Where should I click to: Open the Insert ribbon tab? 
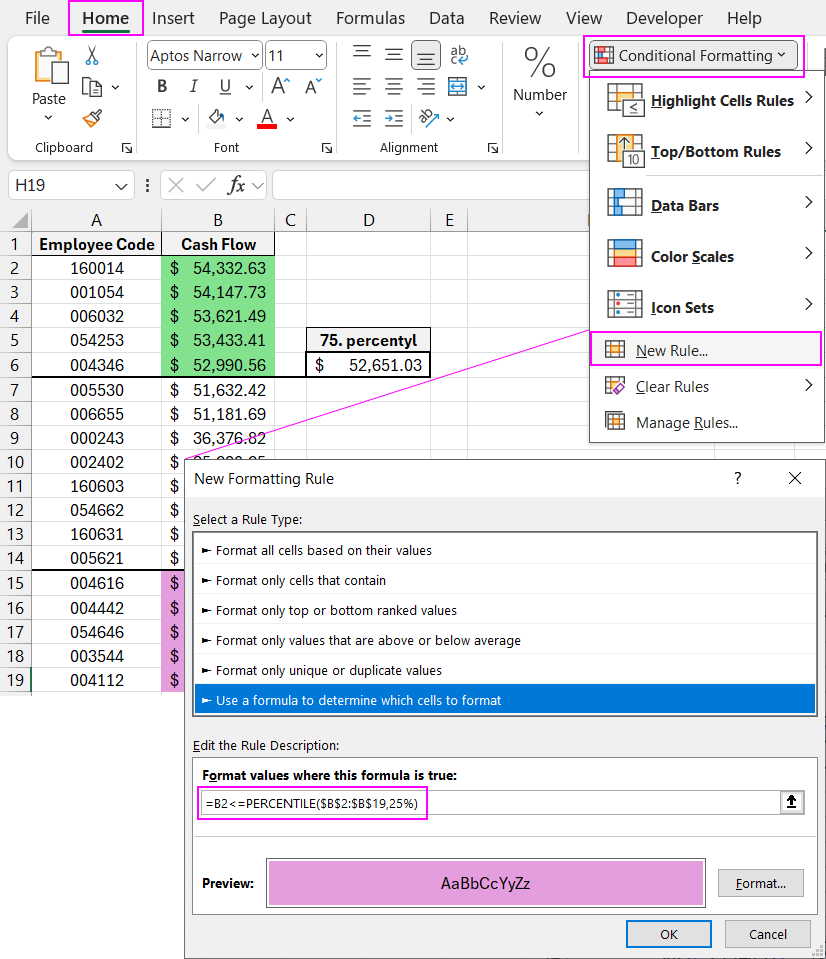click(173, 18)
